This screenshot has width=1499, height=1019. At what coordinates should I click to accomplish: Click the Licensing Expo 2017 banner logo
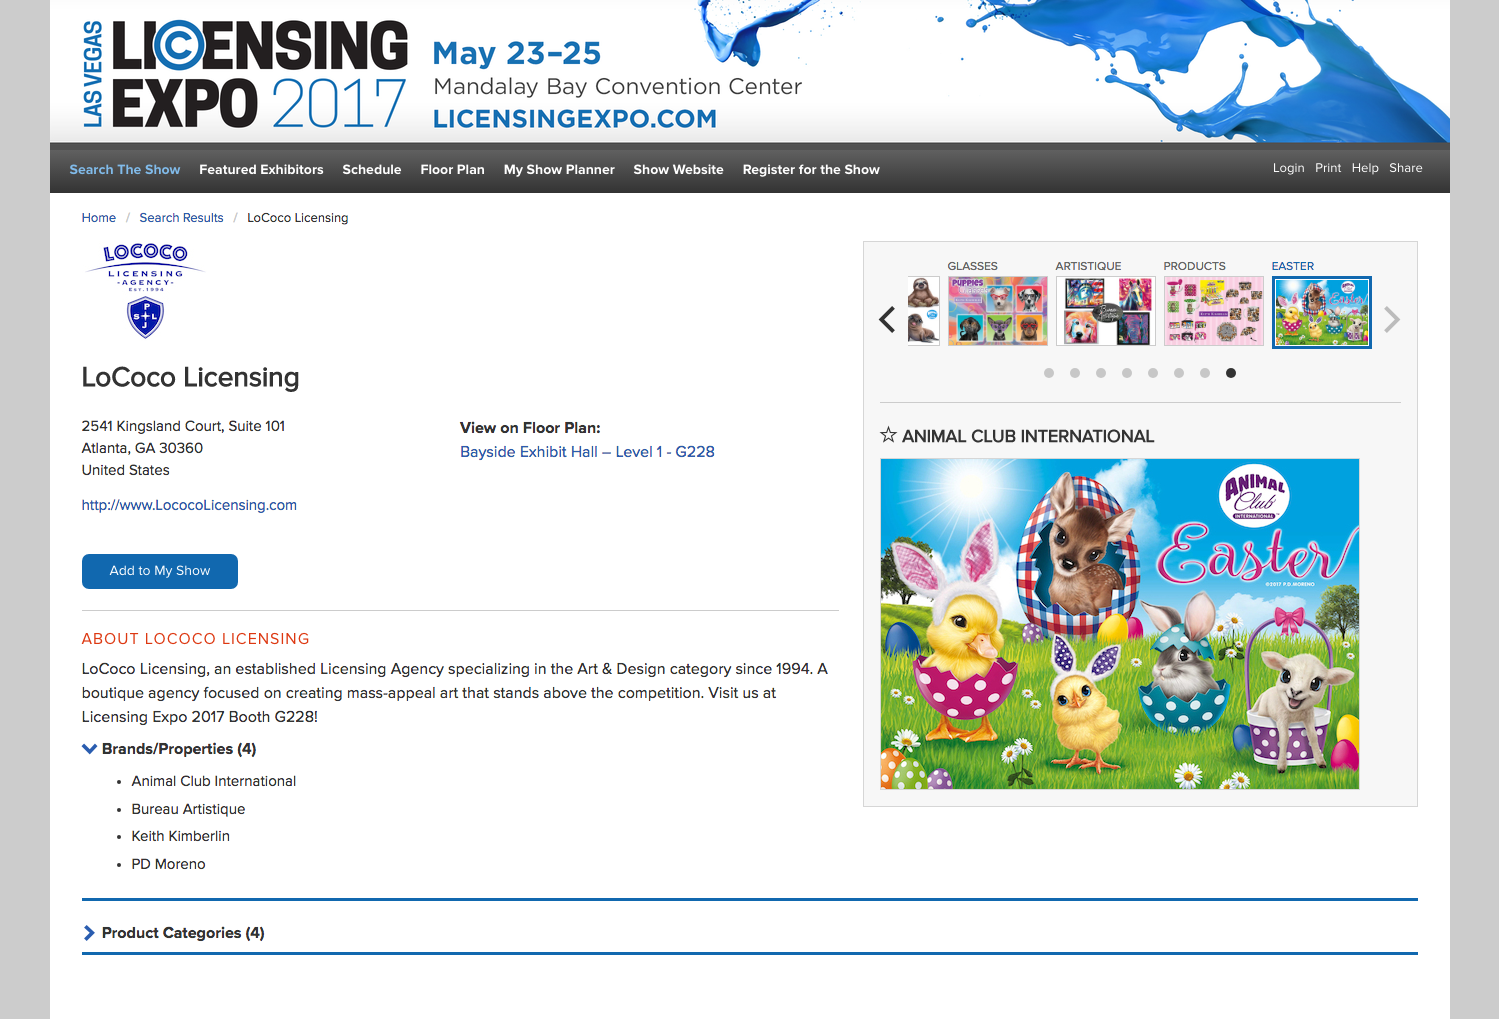(245, 75)
